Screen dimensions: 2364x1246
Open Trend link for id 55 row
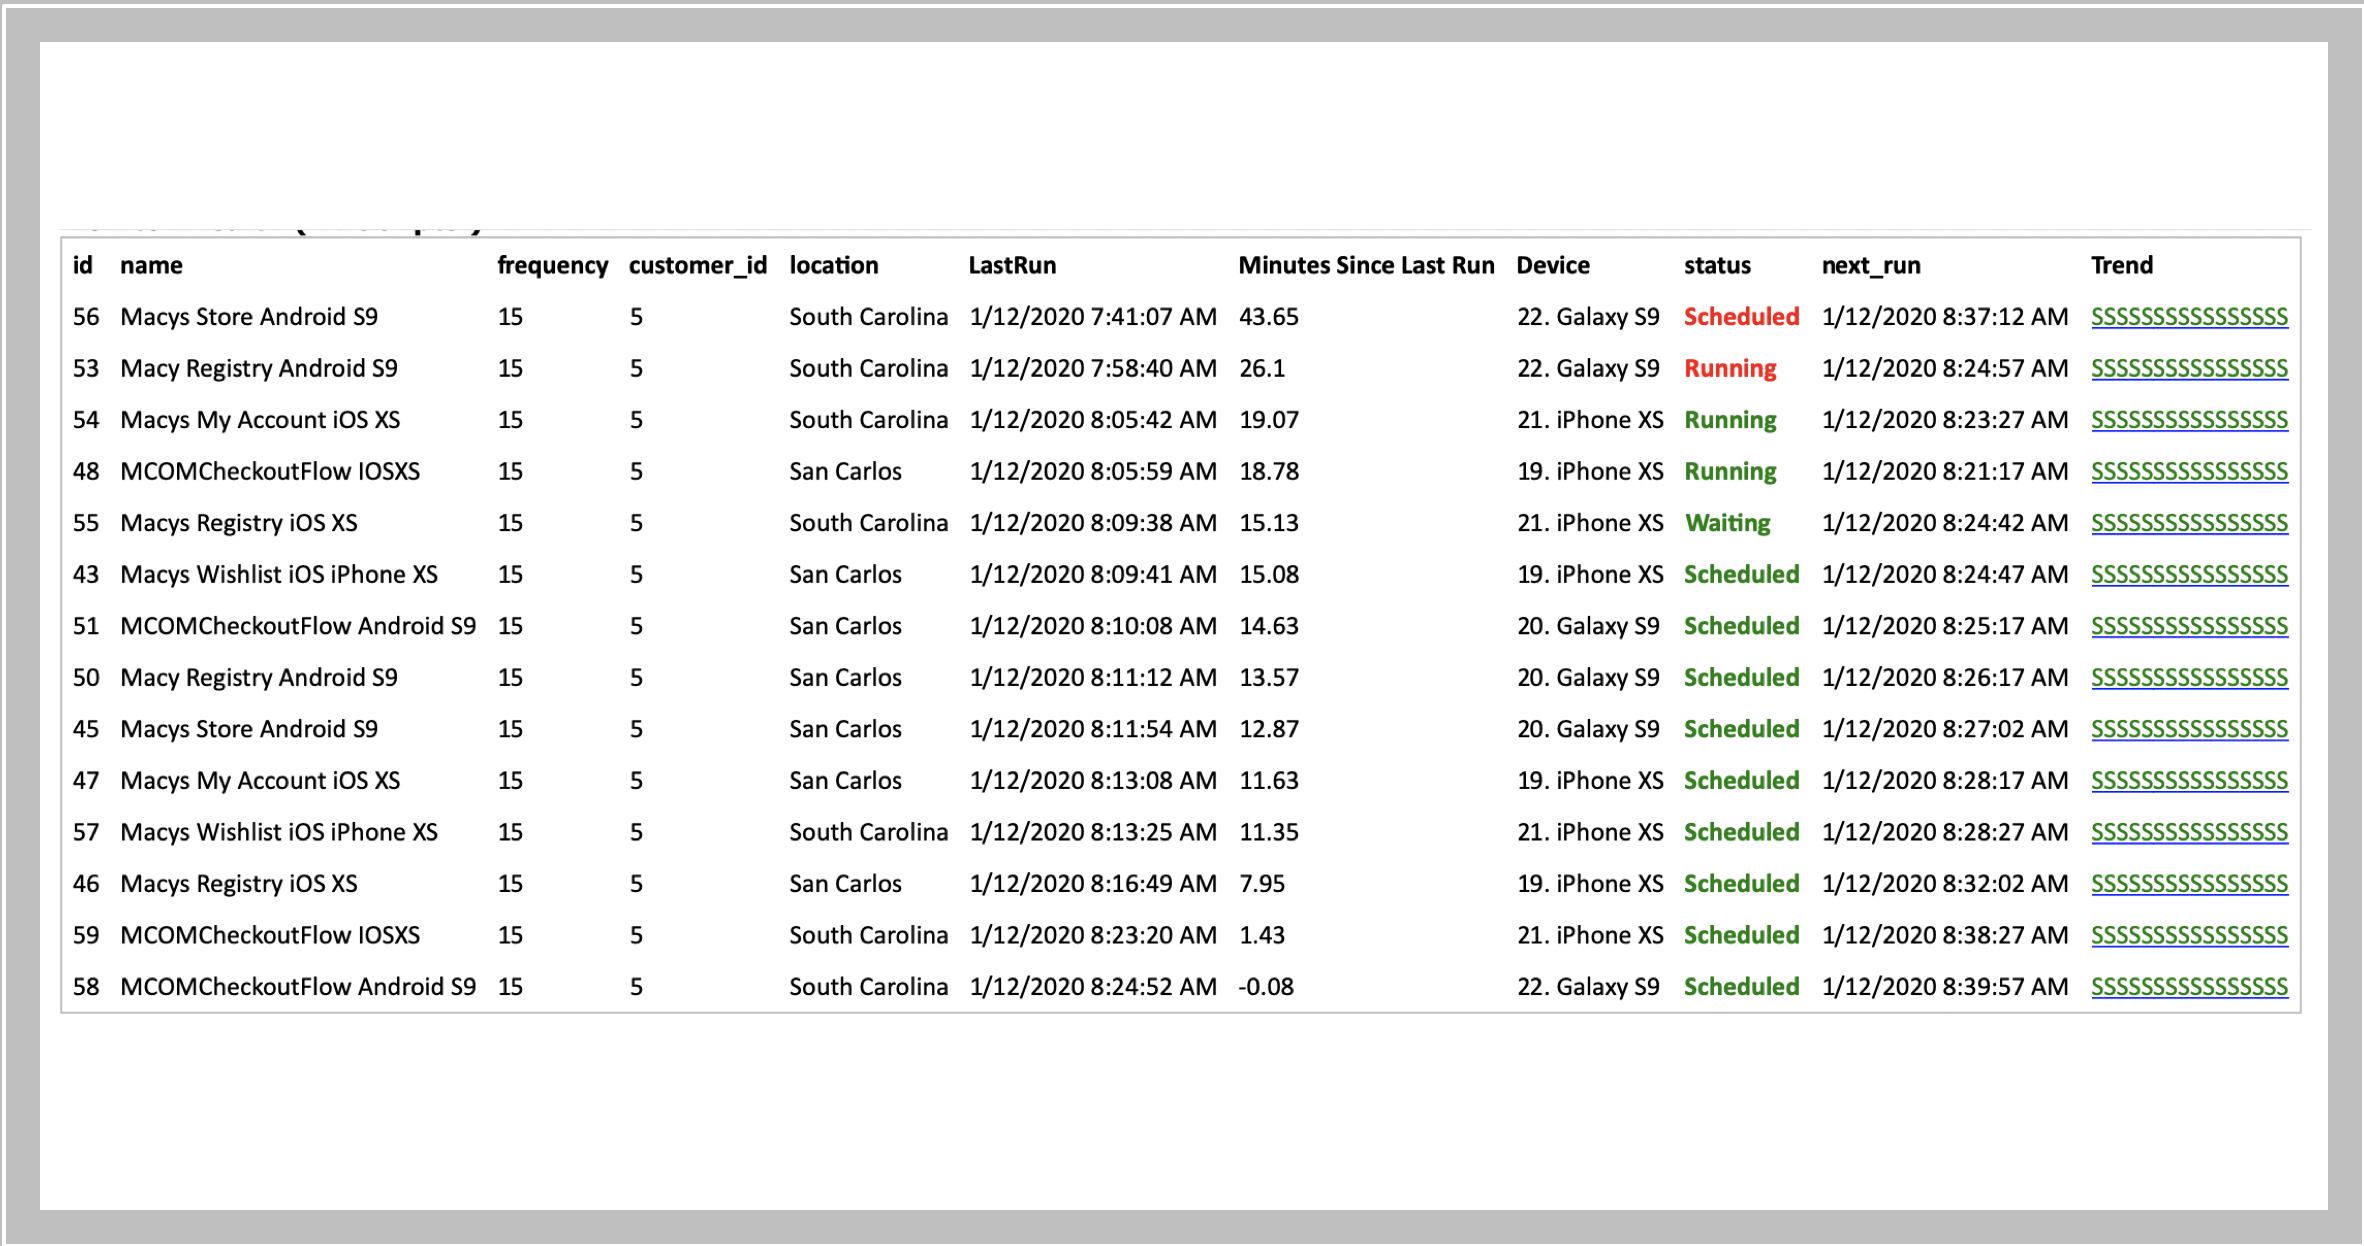pyautogui.click(x=2189, y=523)
